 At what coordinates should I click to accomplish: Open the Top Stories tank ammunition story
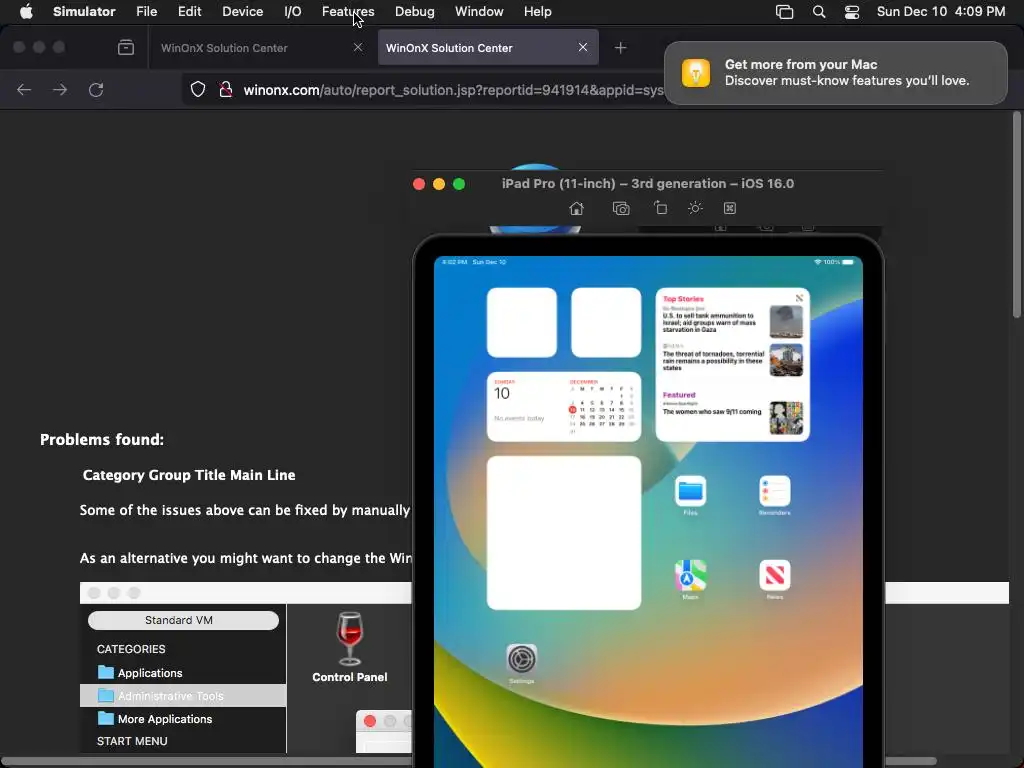pos(733,321)
